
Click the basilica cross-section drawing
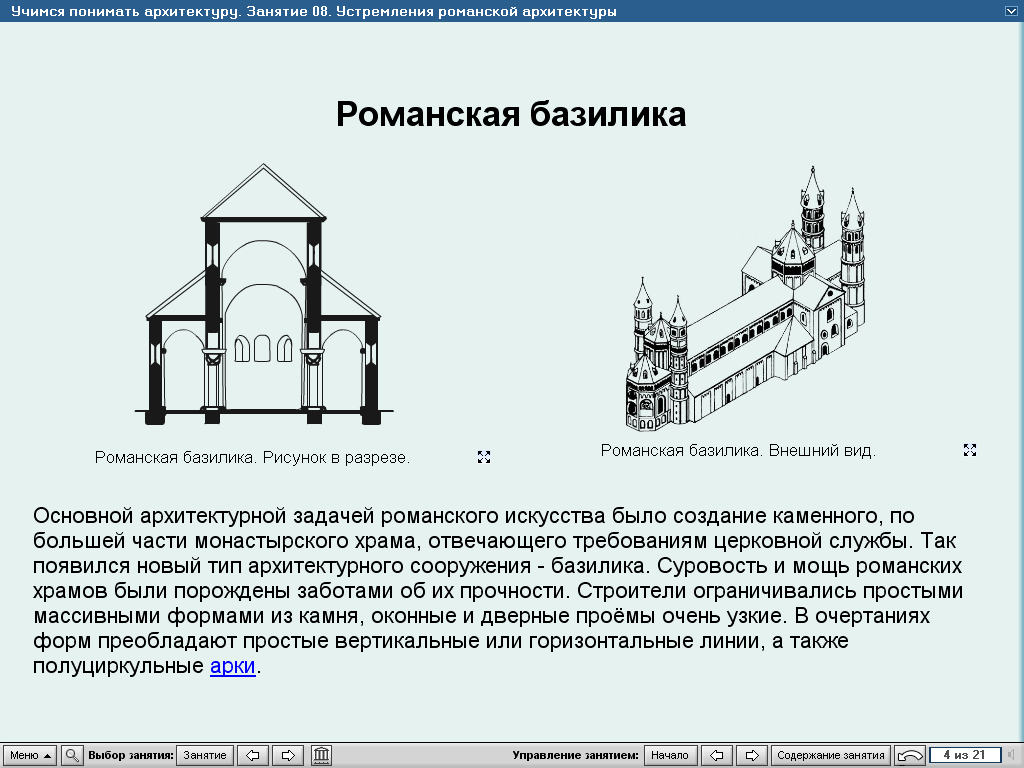coord(264,294)
